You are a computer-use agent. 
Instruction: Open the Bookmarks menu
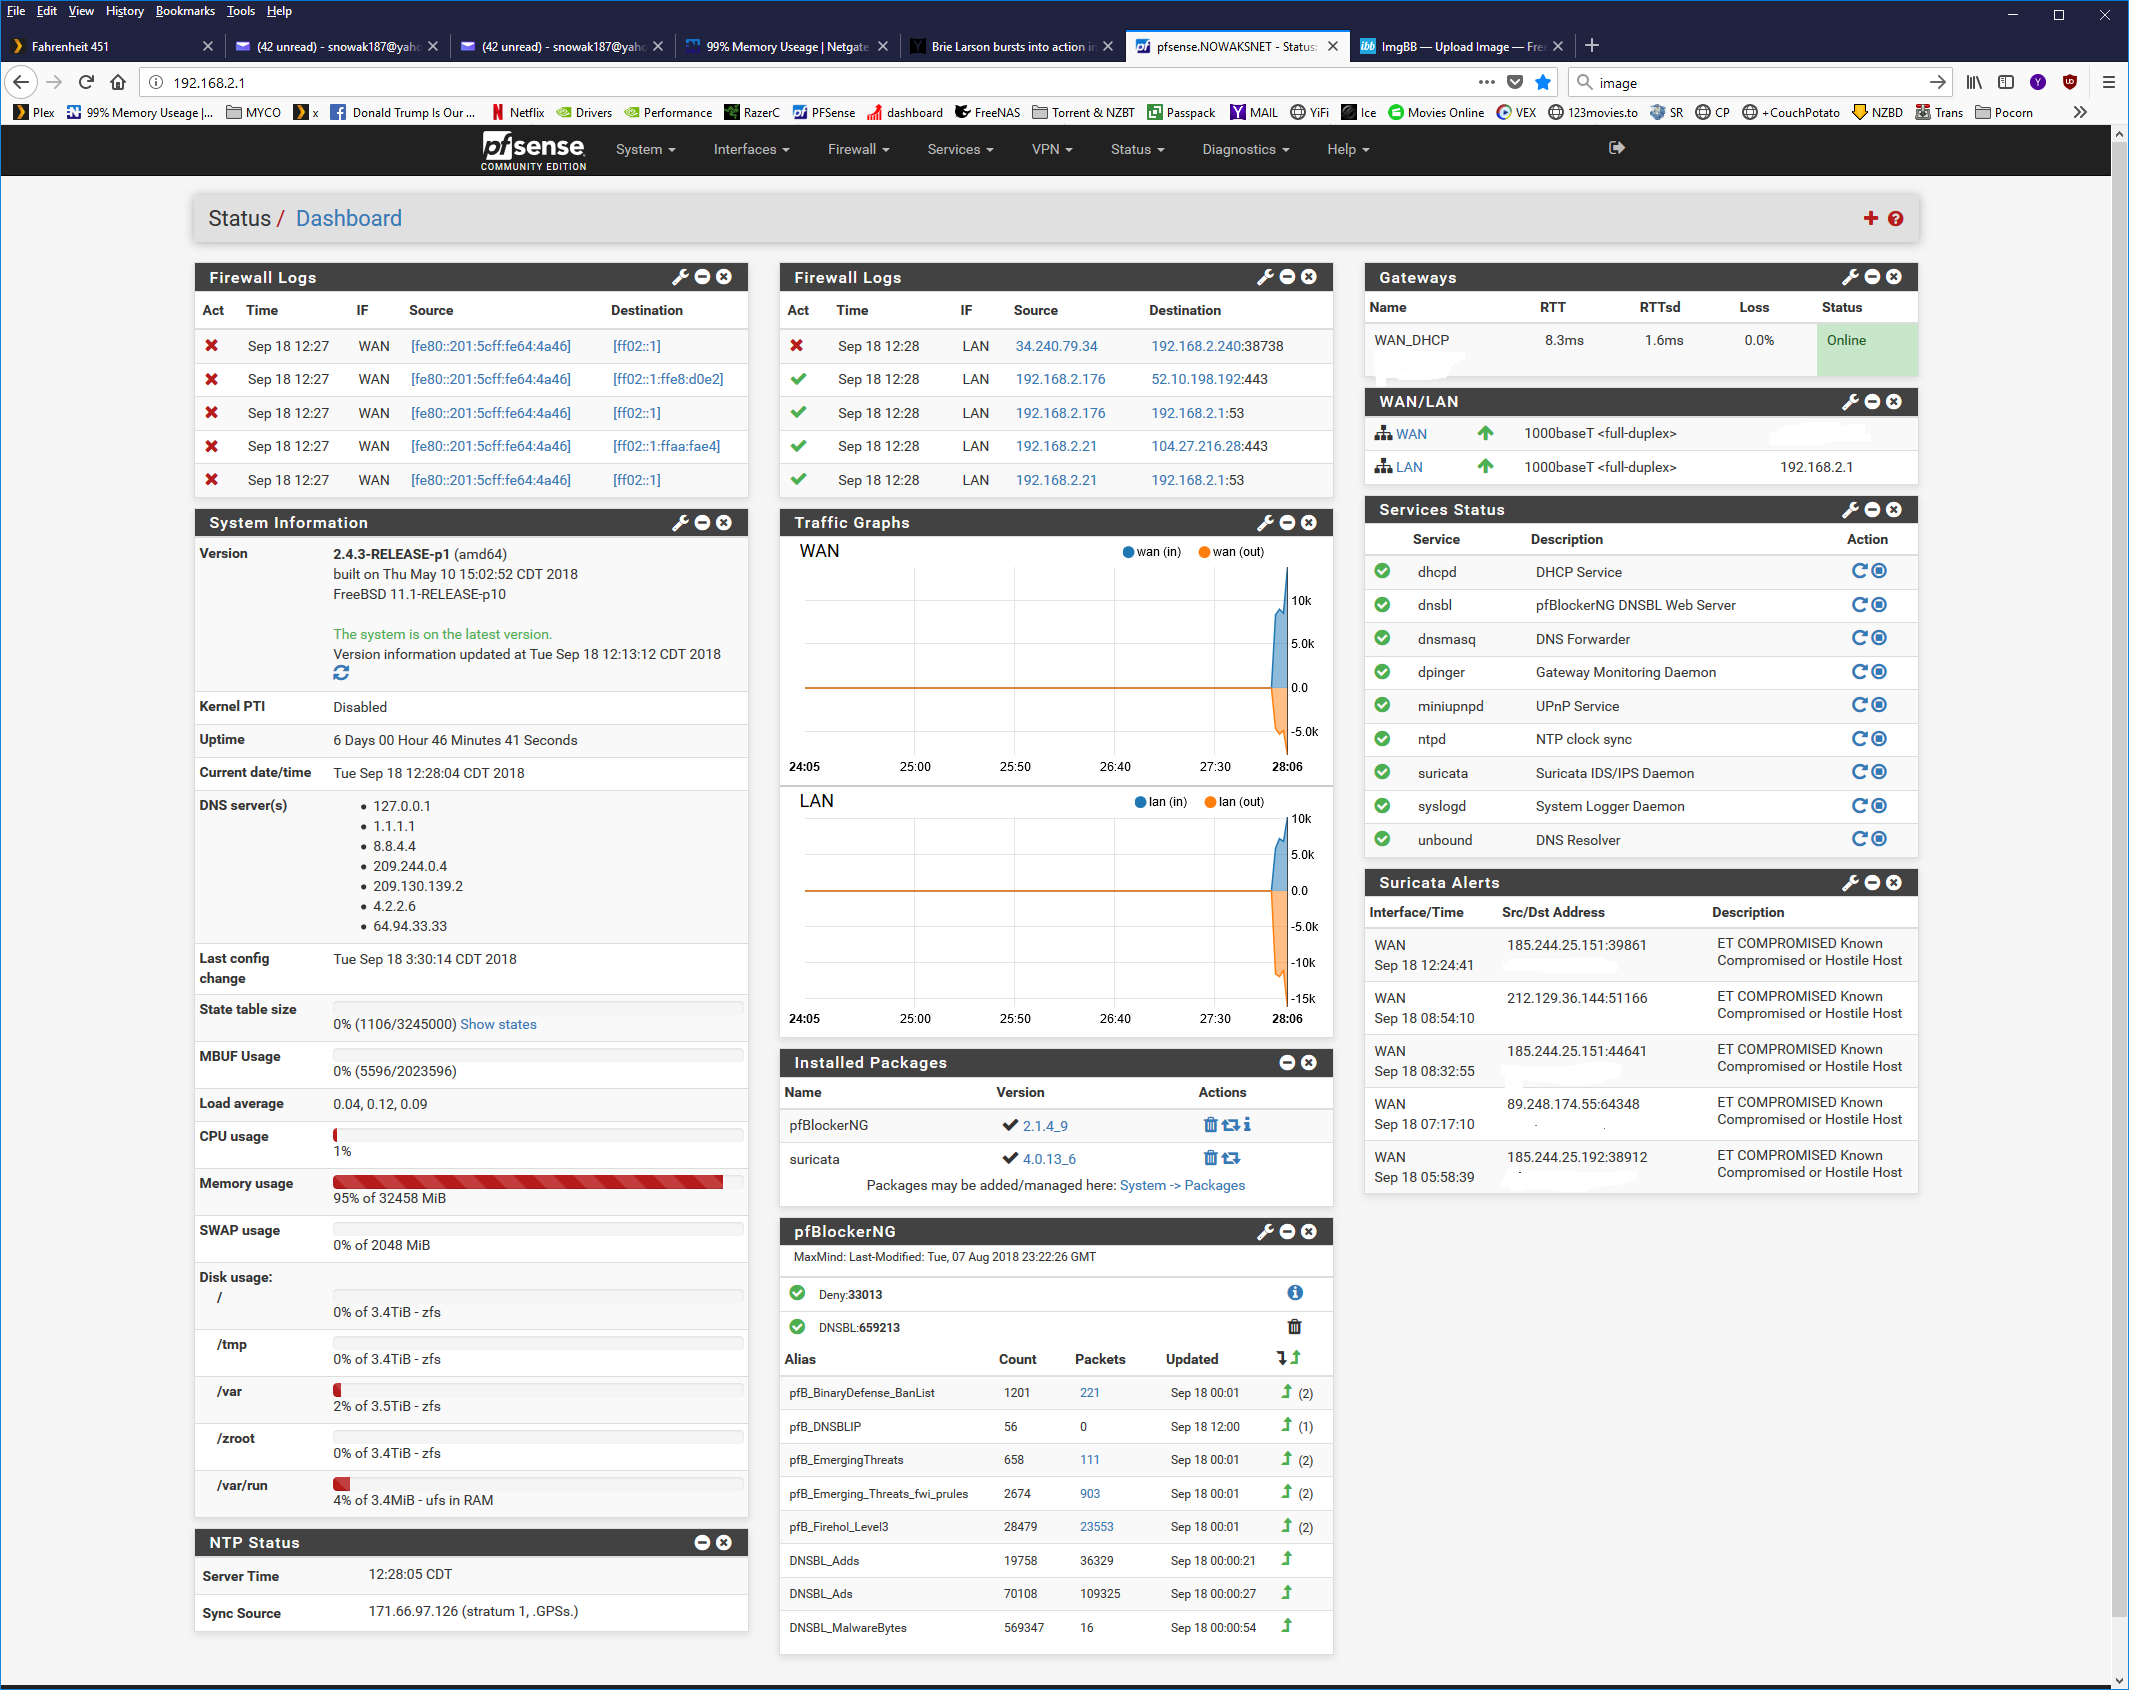[x=185, y=11]
